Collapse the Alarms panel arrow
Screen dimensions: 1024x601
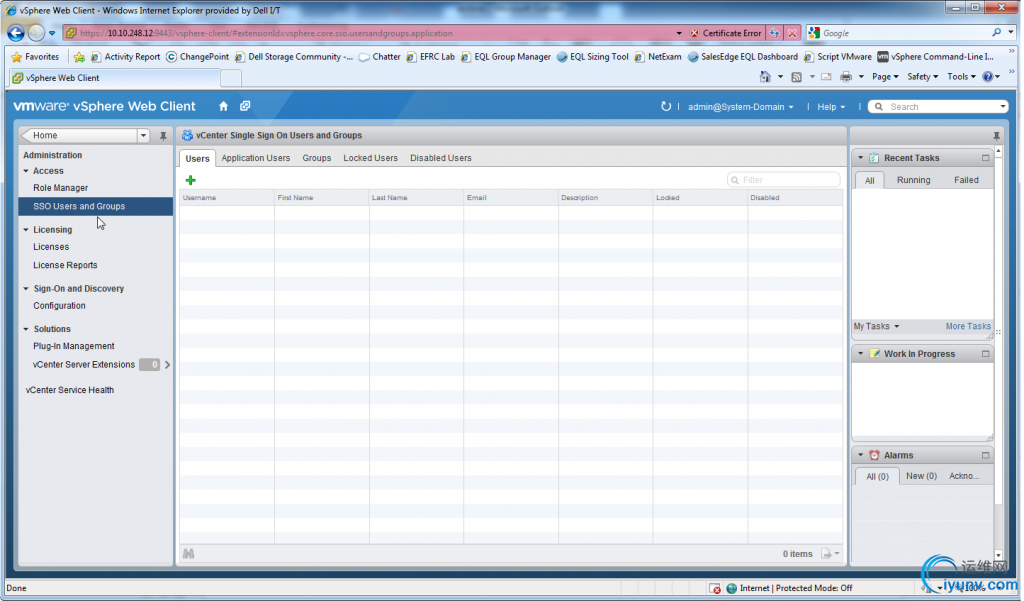coord(861,455)
